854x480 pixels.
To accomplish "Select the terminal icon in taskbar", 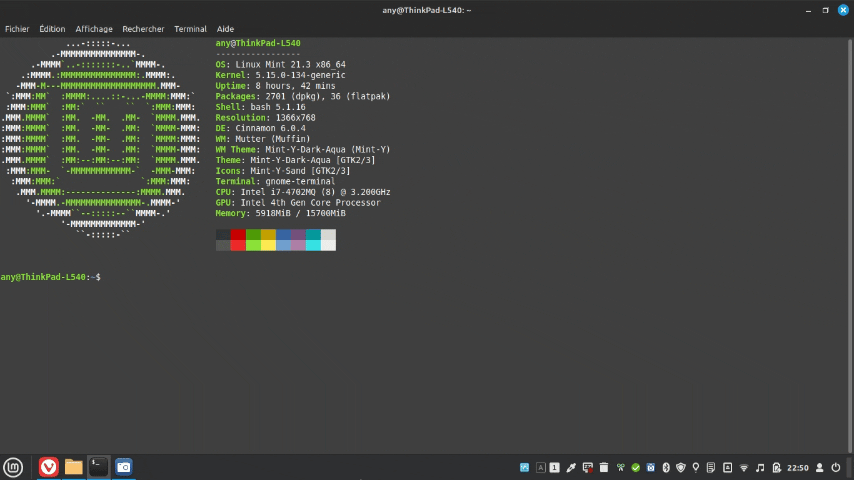I will point(99,467).
